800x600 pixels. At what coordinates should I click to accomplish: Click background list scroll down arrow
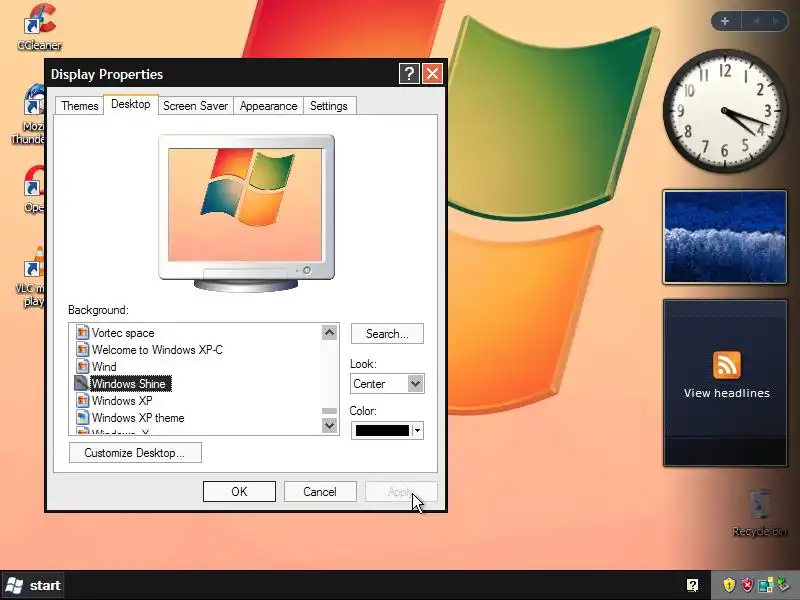point(330,425)
